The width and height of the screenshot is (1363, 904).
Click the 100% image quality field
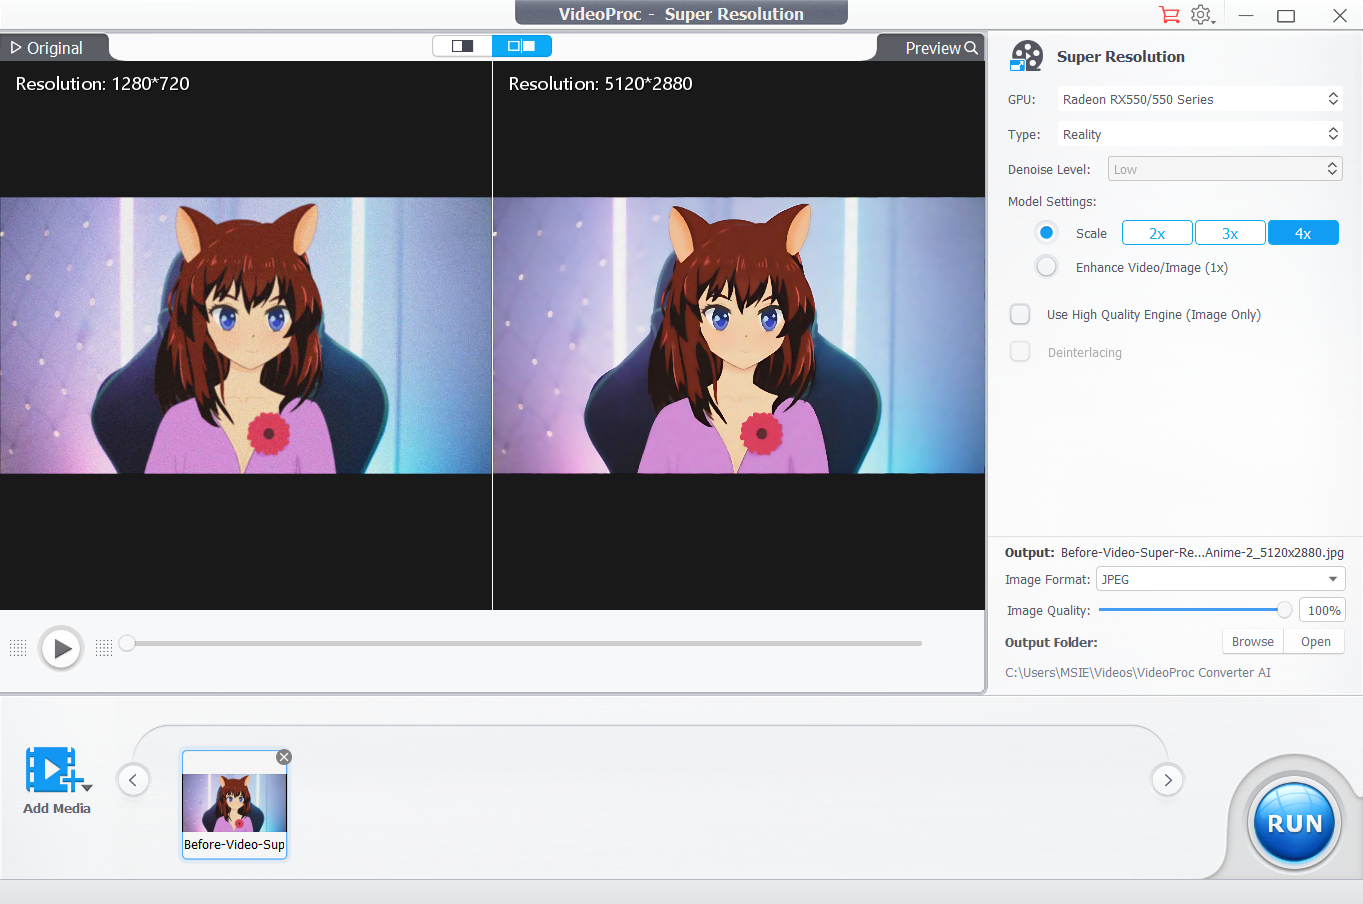[1323, 610]
